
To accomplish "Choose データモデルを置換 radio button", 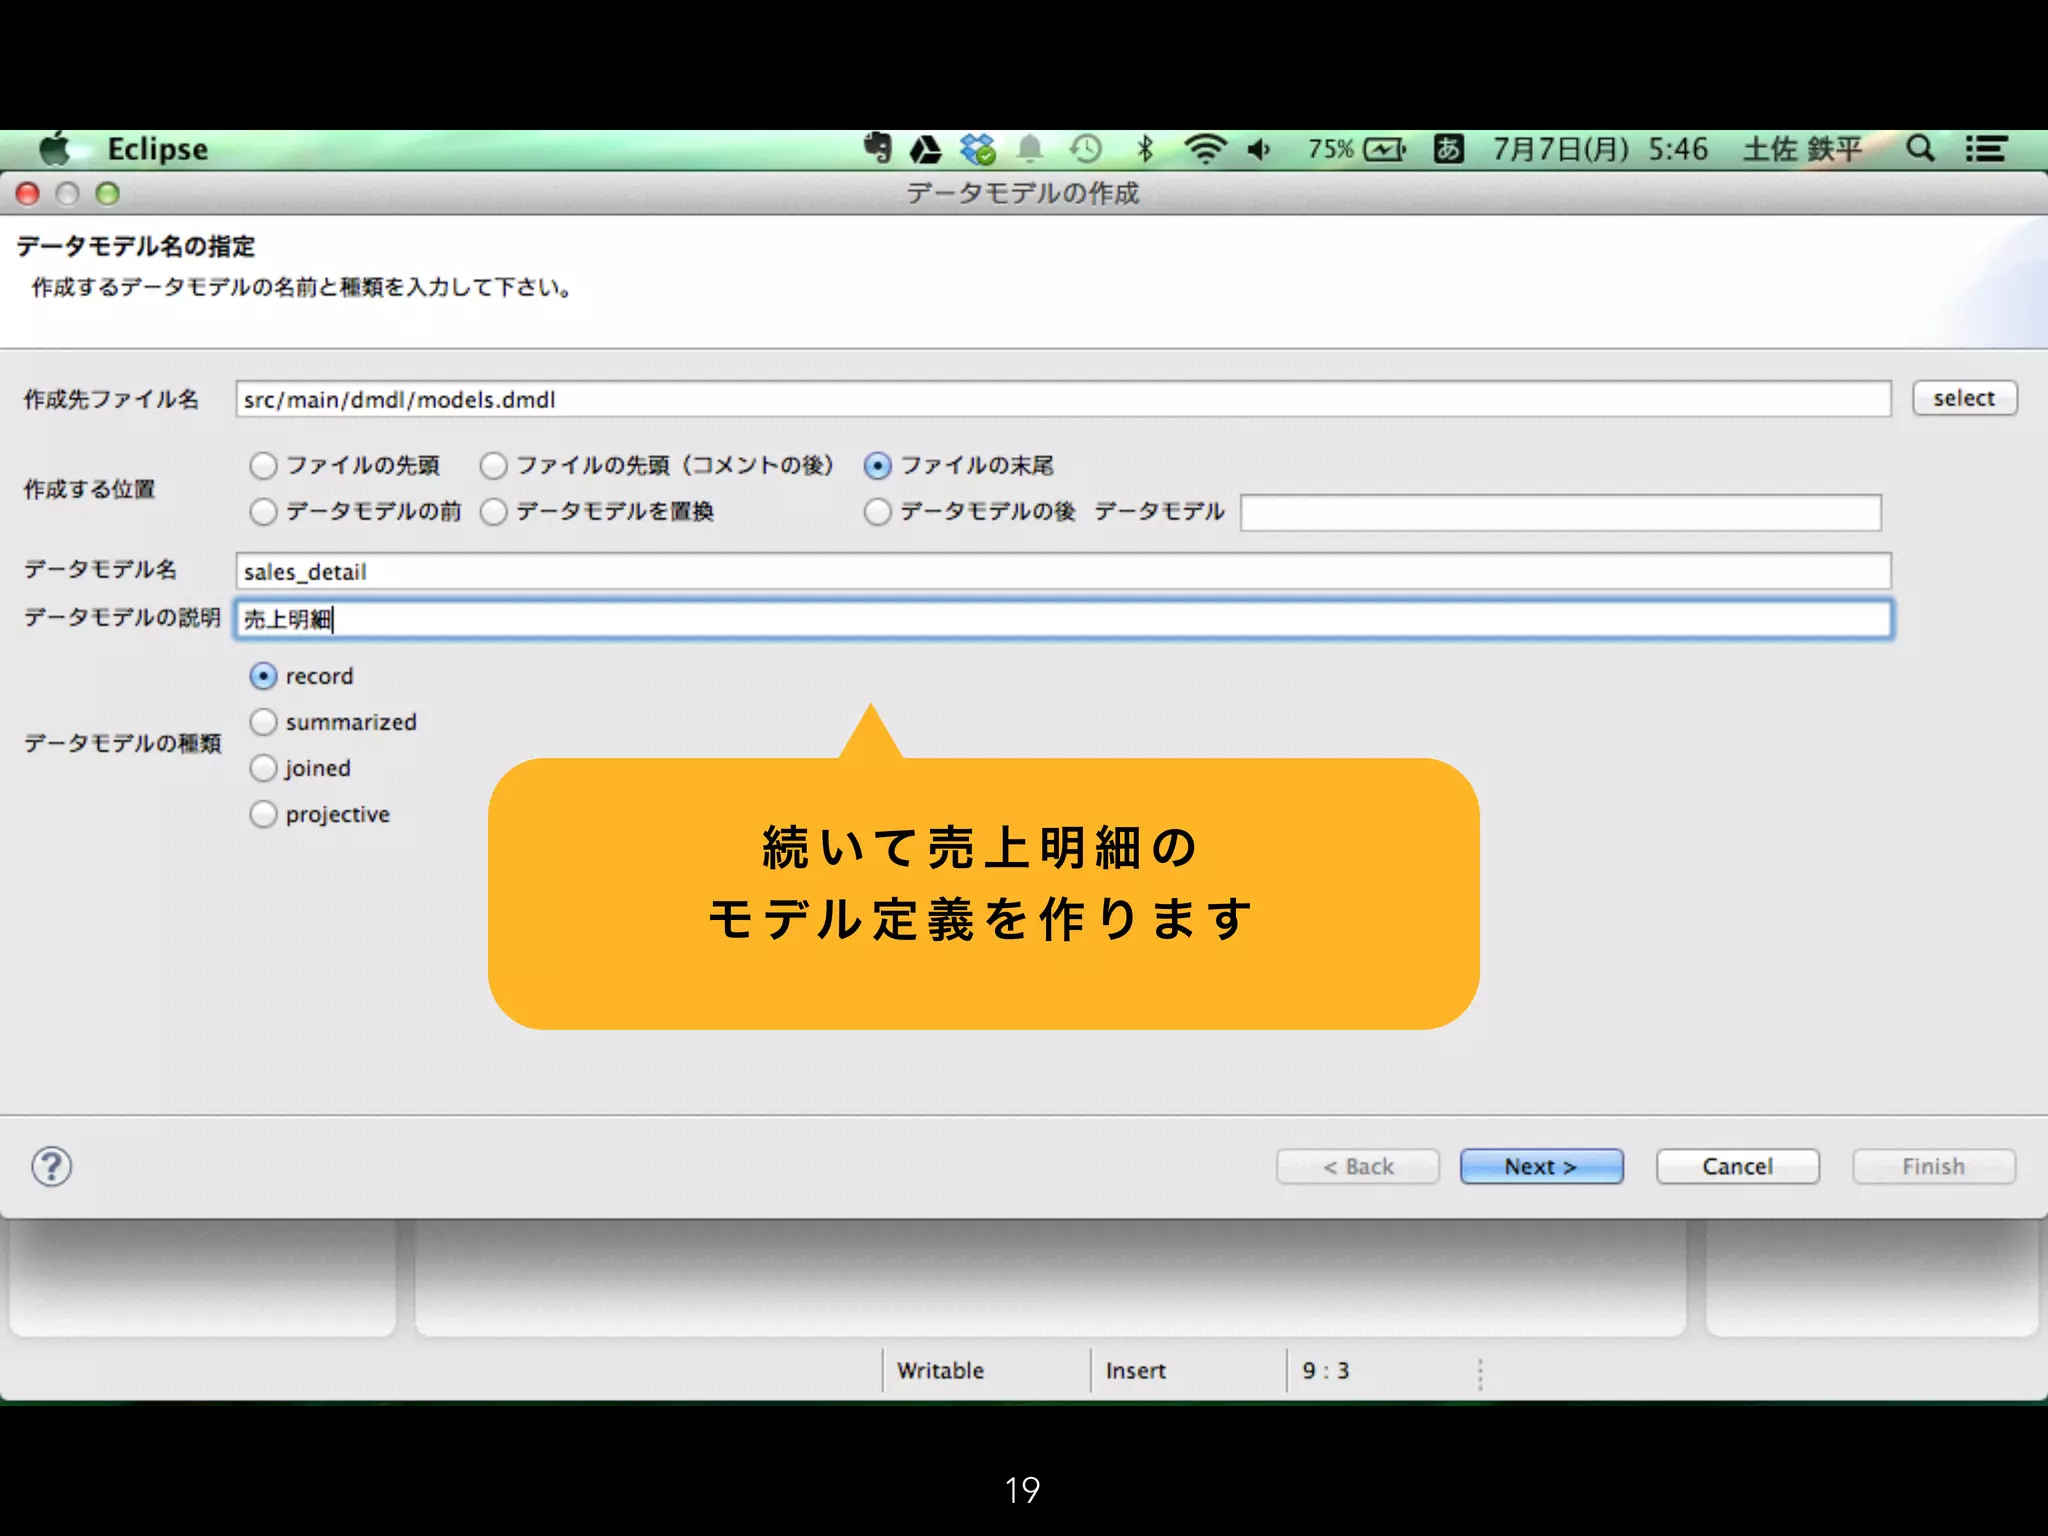I will point(494,512).
